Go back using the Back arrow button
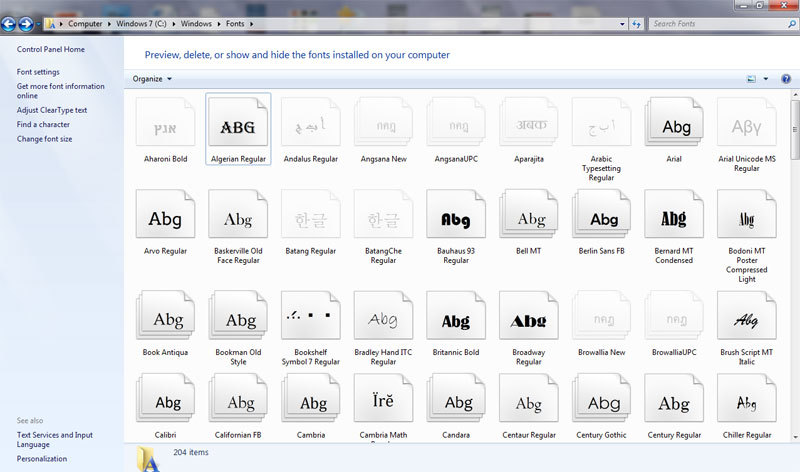Viewport: 800px width, 472px height. pos(12,23)
